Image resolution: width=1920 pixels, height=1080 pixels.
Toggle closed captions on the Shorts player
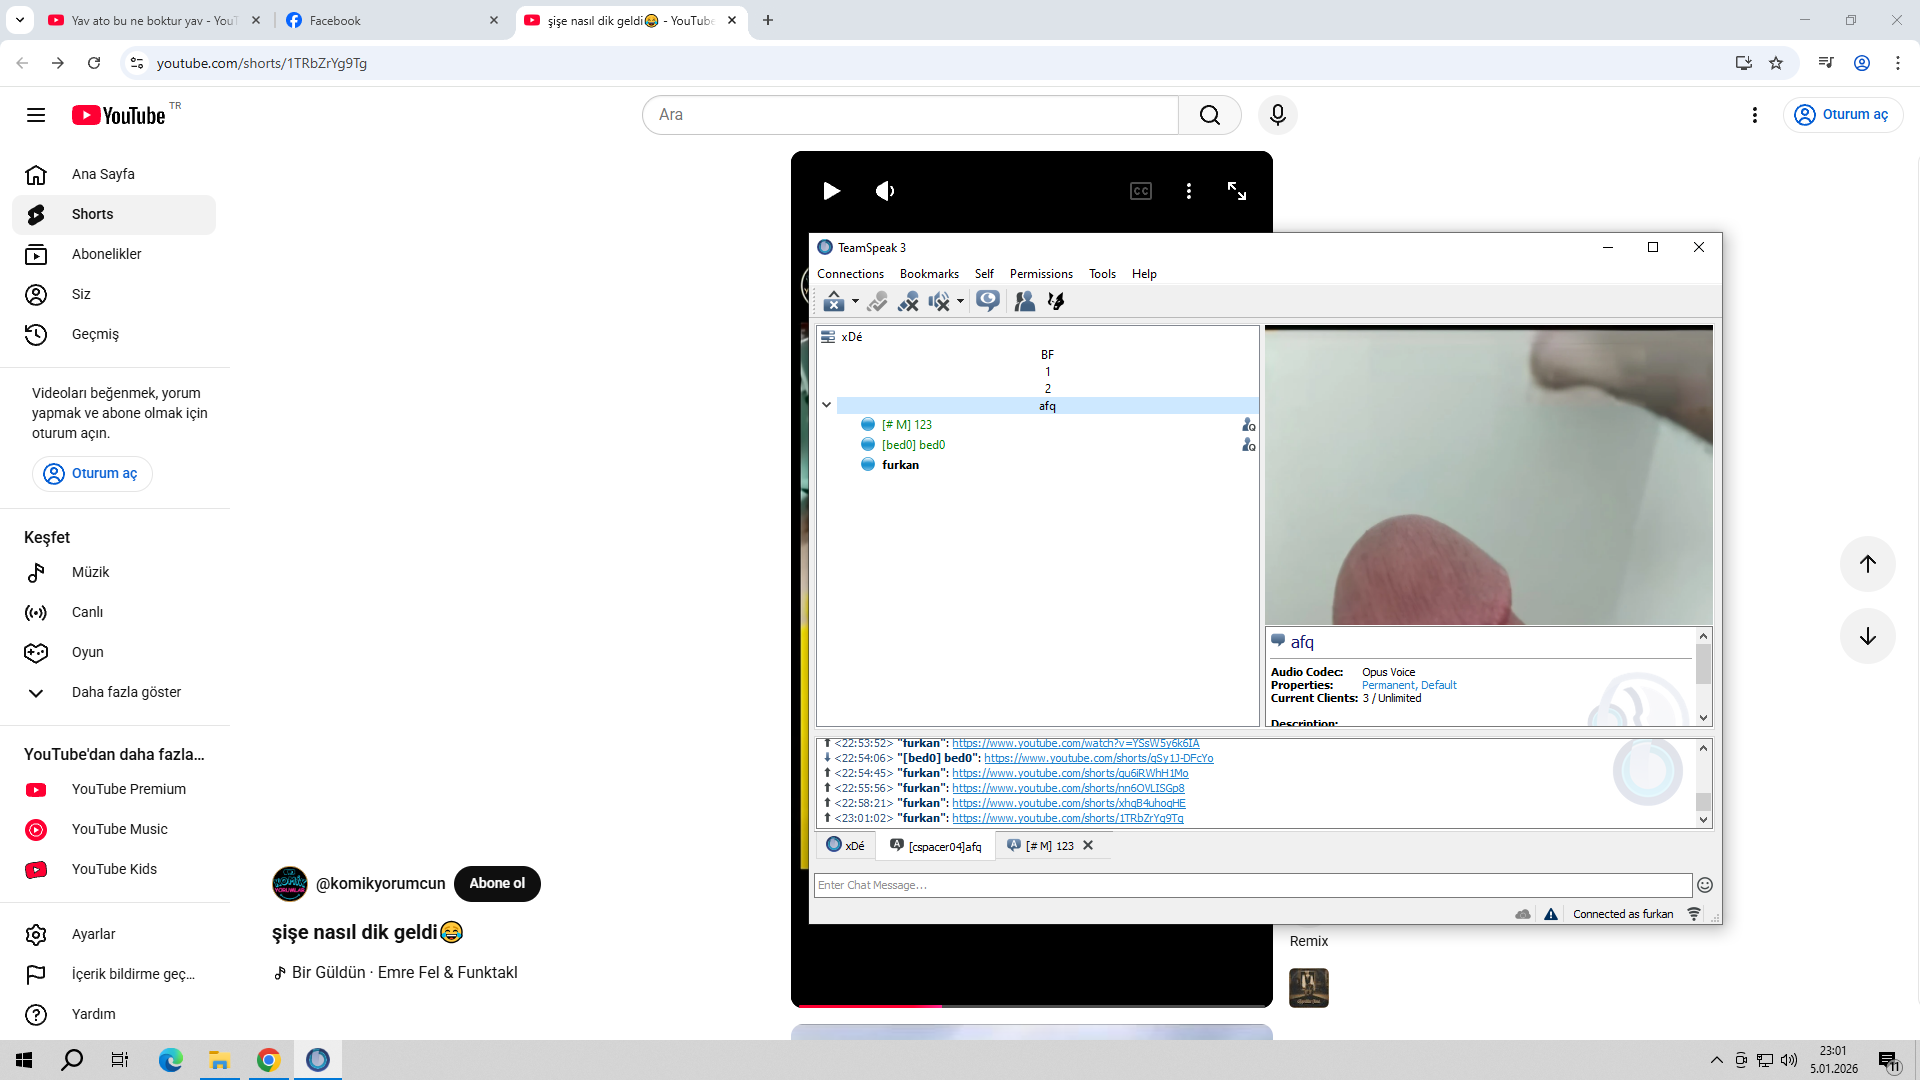pos(1141,191)
